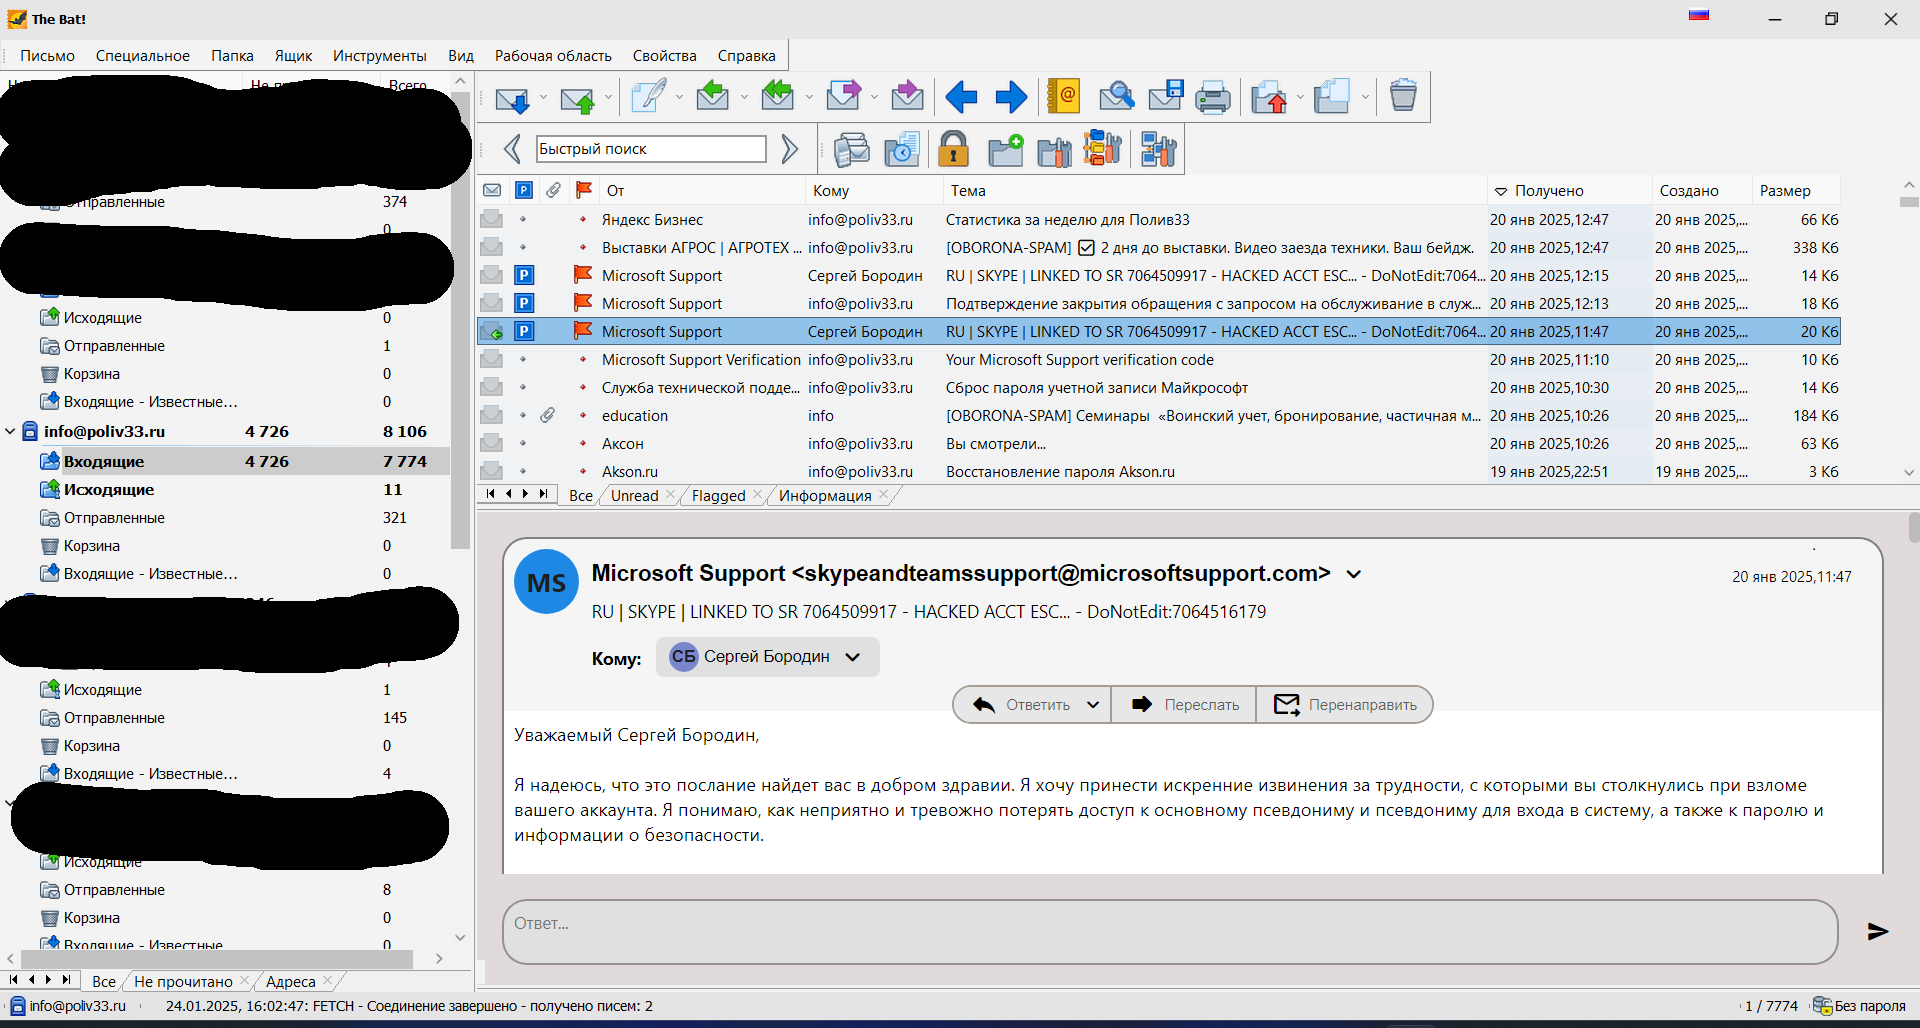1920x1028 pixels.
Task: Toggle parked status on Microsoft Support 12:13 message
Action: click(x=524, y=303)
